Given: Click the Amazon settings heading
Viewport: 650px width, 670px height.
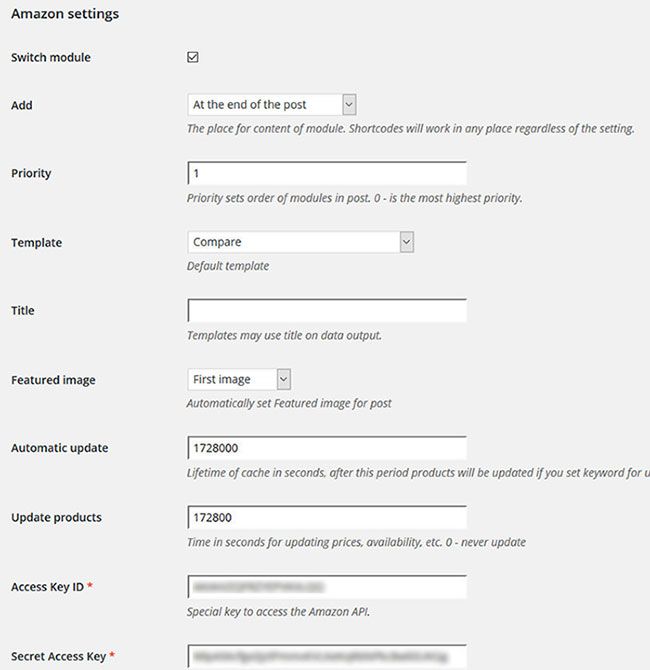Looking at the screenshot, I should pyautogui.click(x=65, y=14).
